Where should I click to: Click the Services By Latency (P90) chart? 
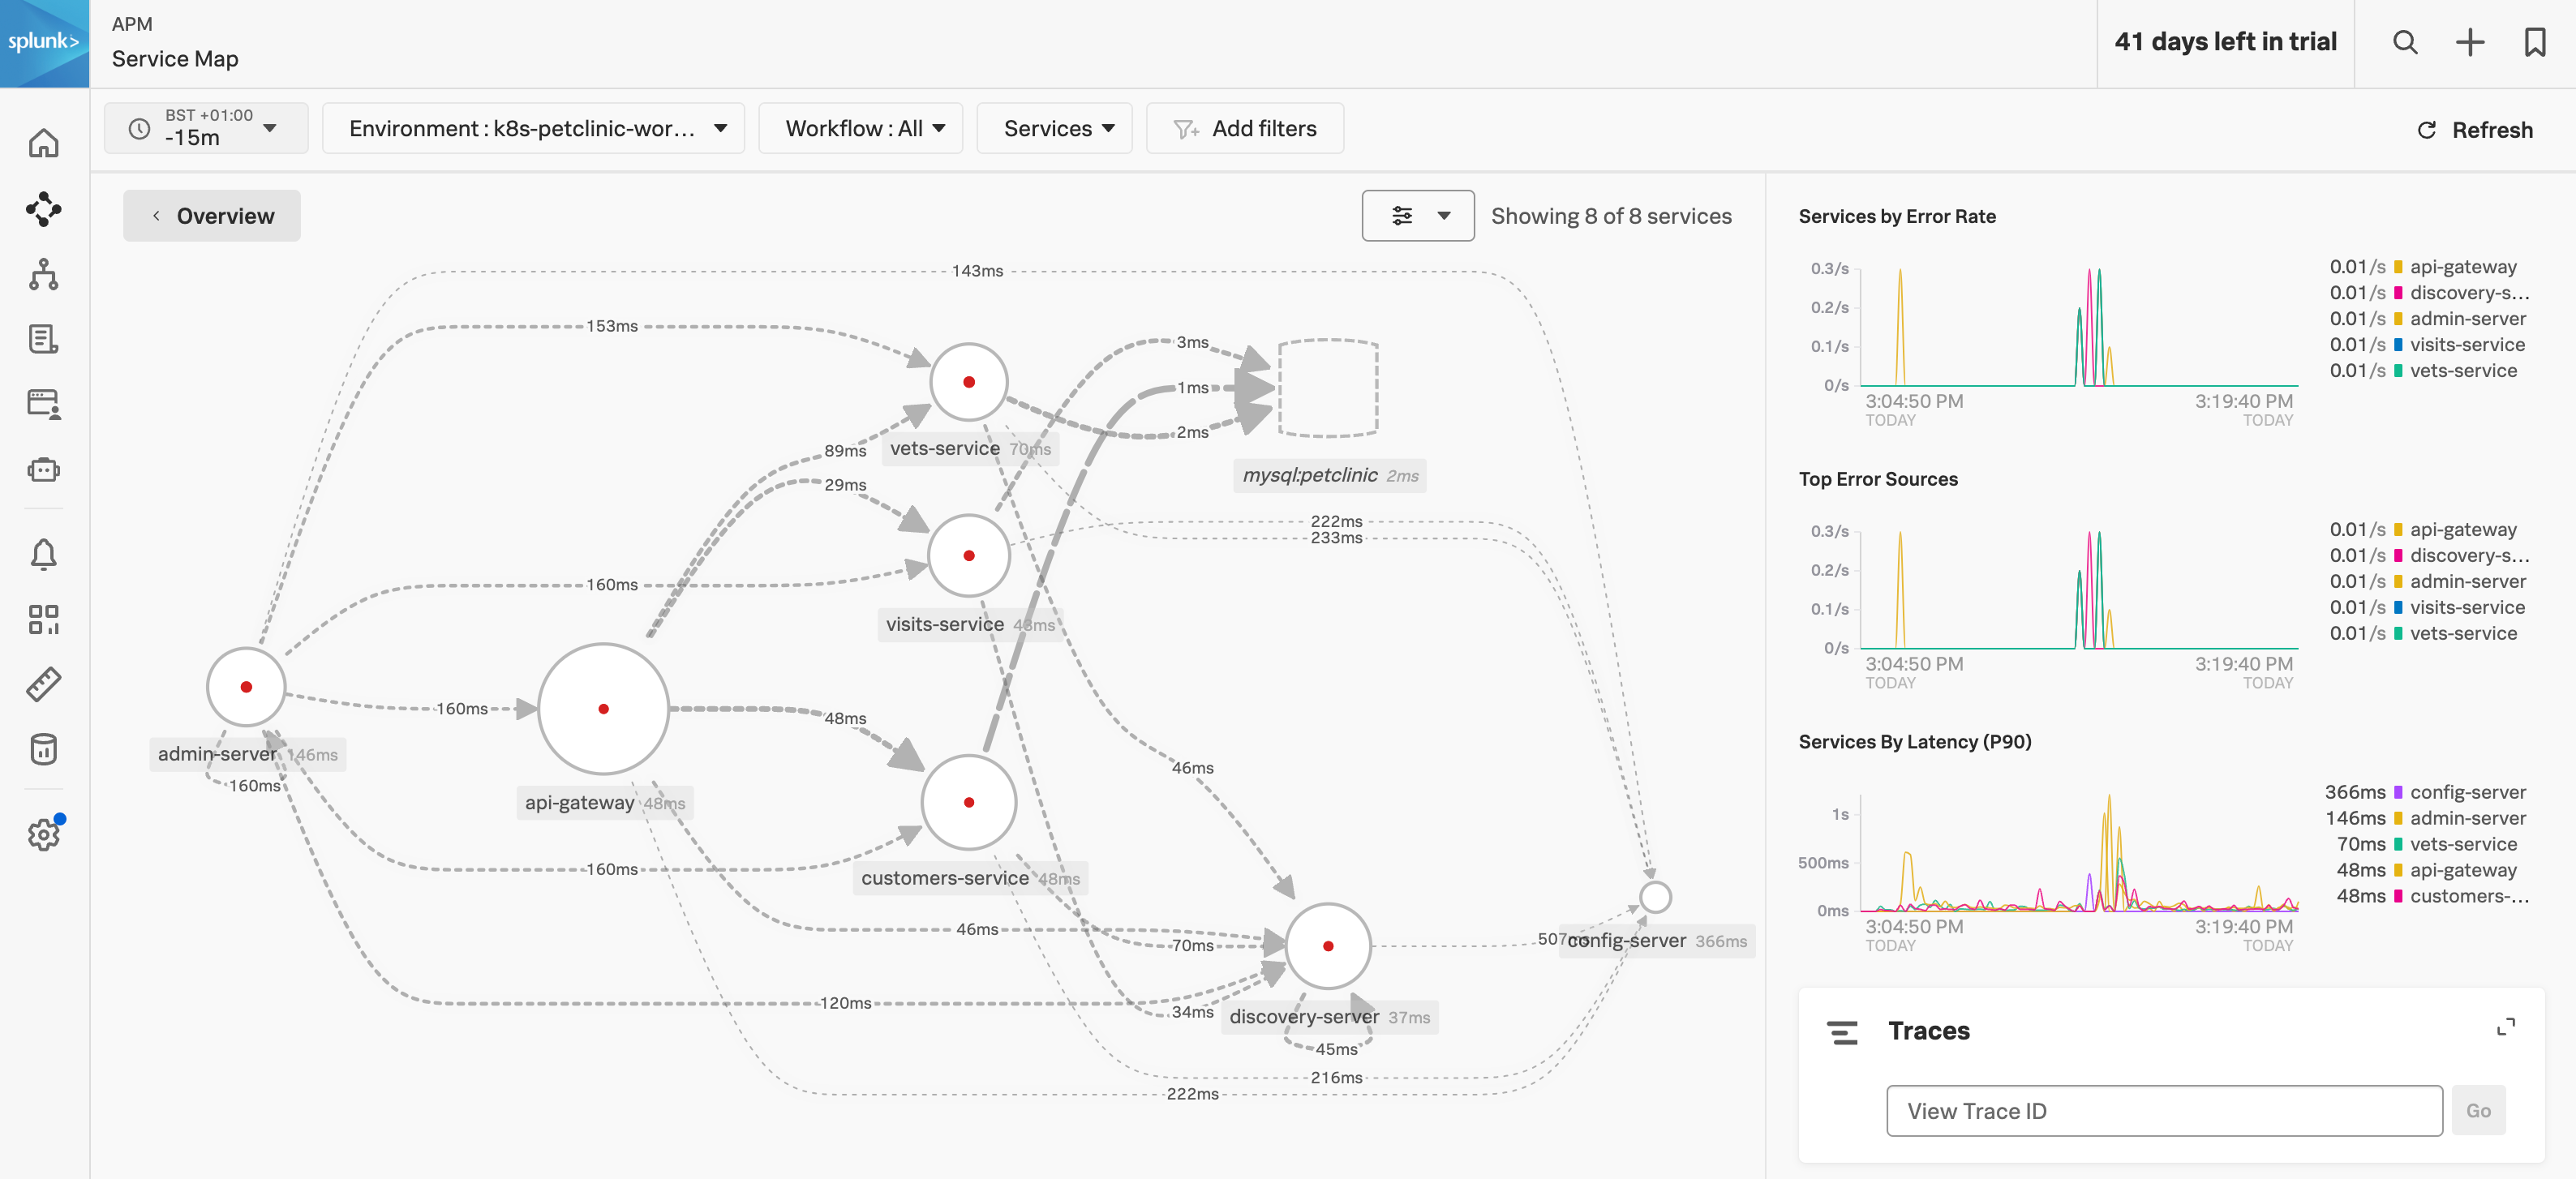[x=2078, y=852]
